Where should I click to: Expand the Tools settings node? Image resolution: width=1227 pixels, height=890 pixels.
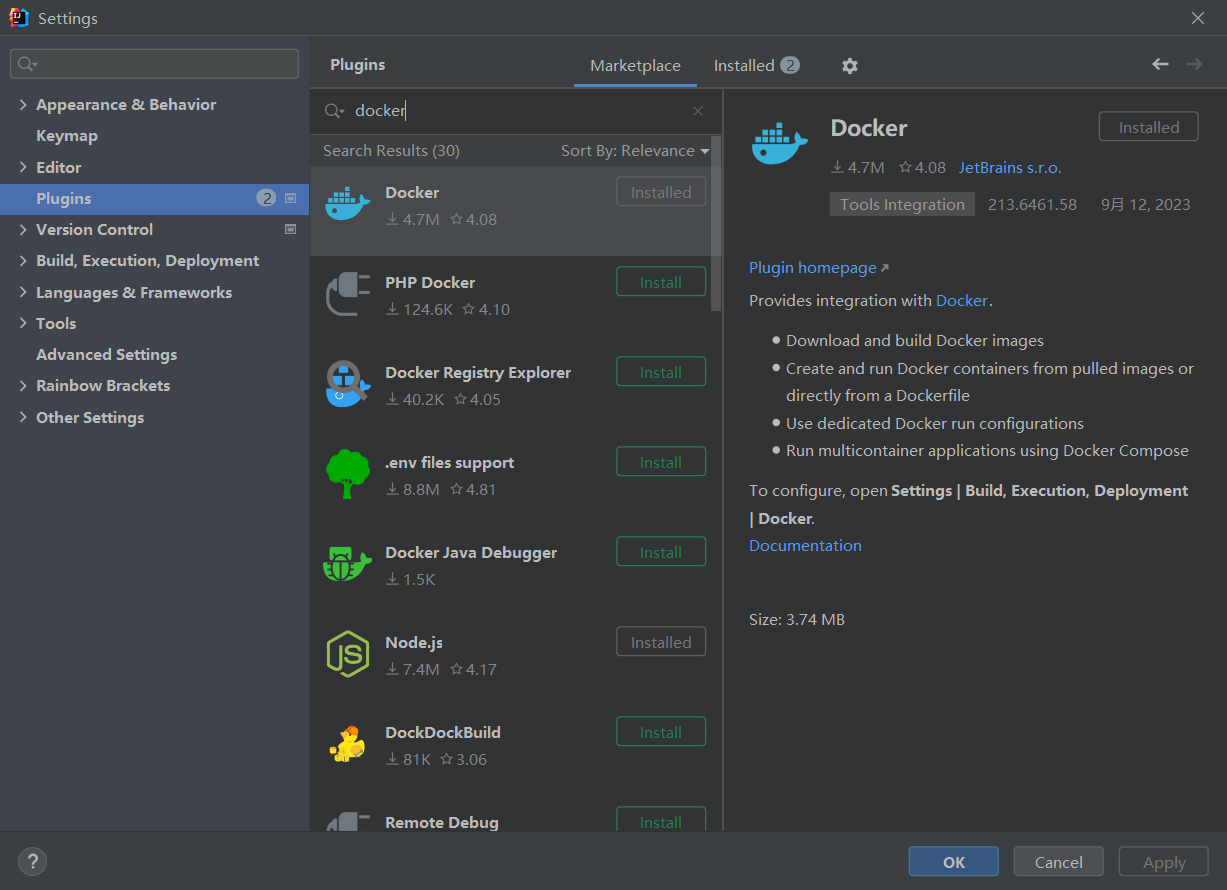click(23, 323)
